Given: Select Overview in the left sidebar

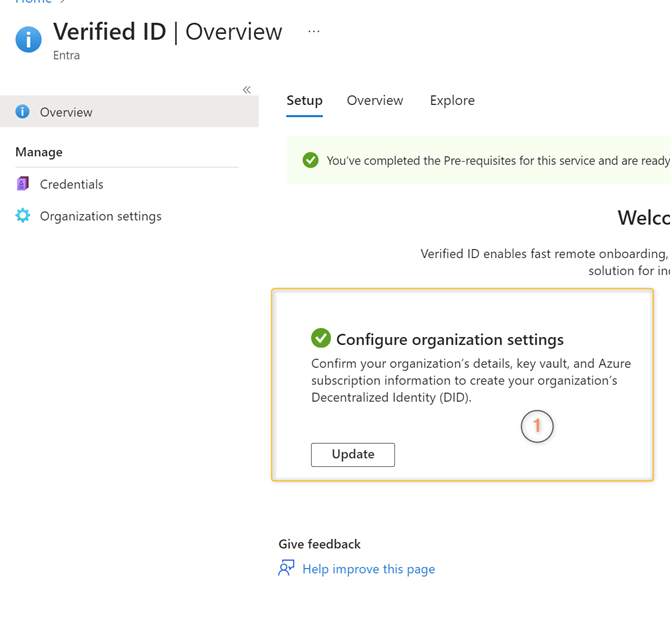Looking at the screenshot, I should 129,112.
